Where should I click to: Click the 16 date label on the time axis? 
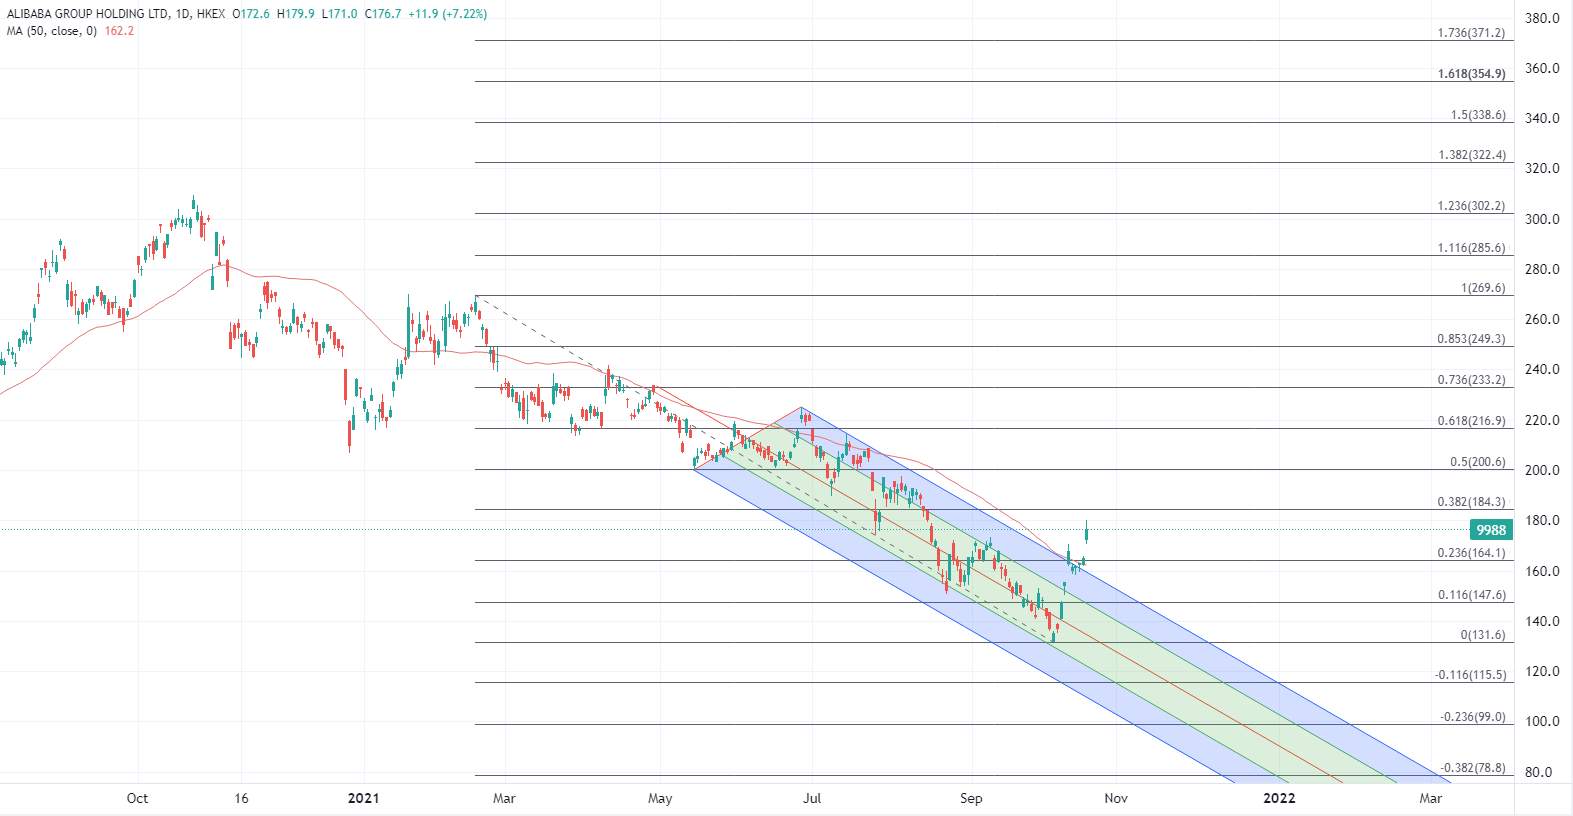241,798
